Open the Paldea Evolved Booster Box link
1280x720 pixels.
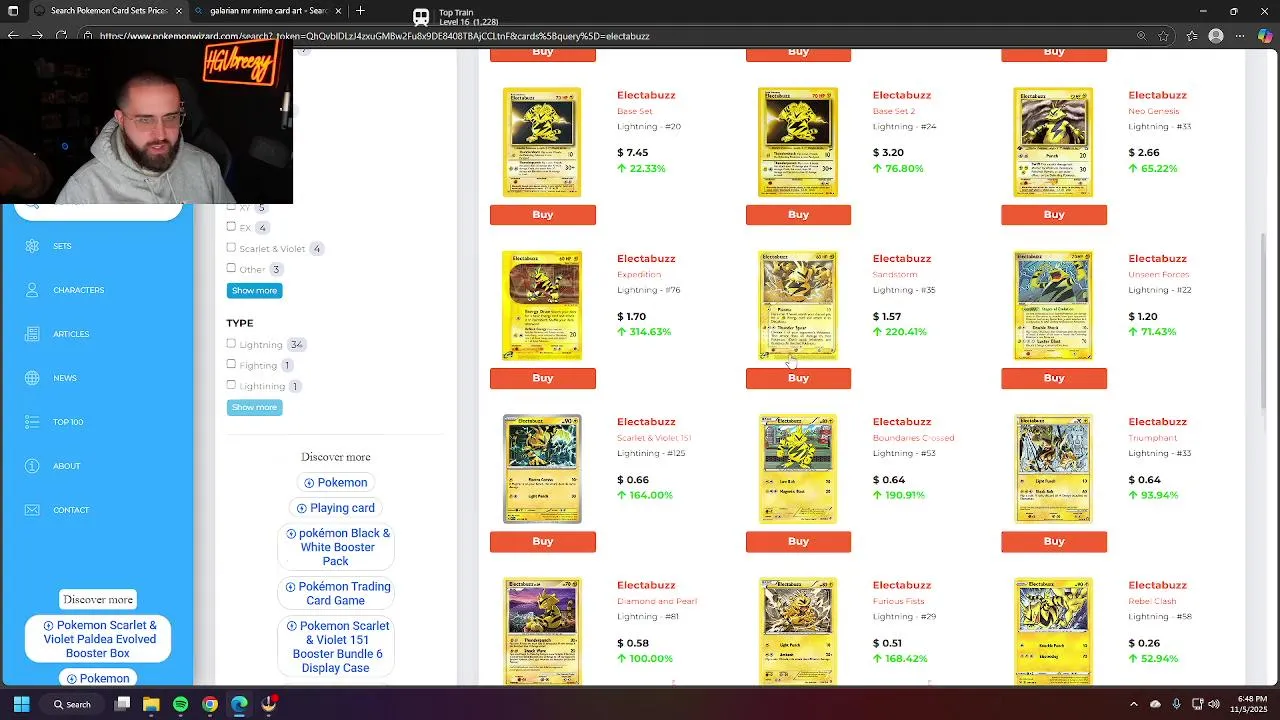pos(98,639)
